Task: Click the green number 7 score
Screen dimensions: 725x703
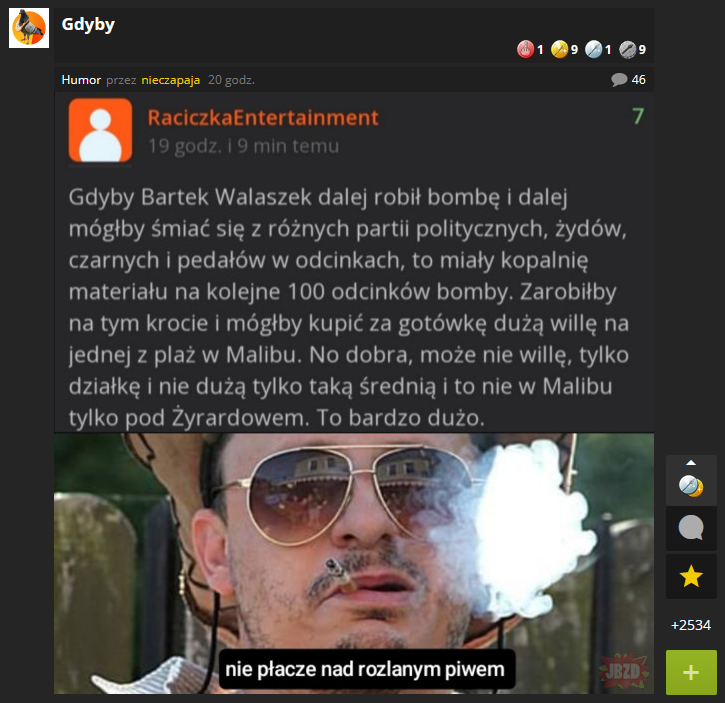Action: (x=638, y=116)
